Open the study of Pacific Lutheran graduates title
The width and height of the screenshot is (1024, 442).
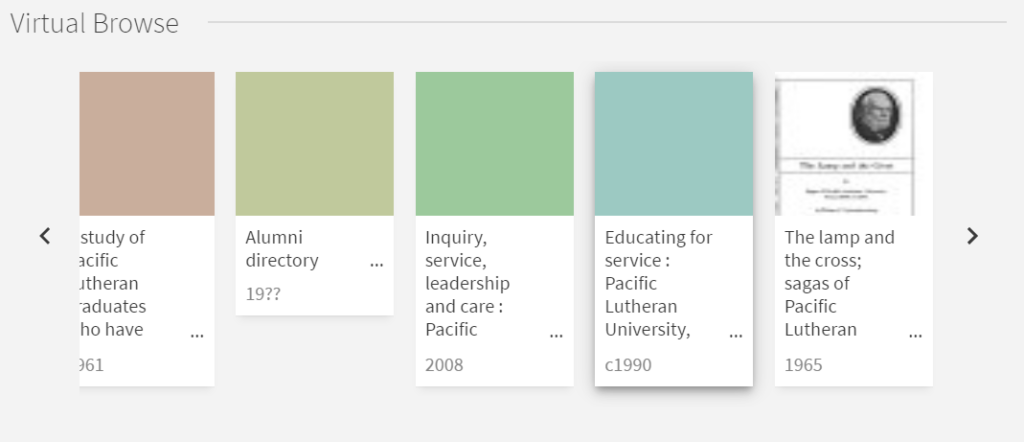[x=113, y=283]
